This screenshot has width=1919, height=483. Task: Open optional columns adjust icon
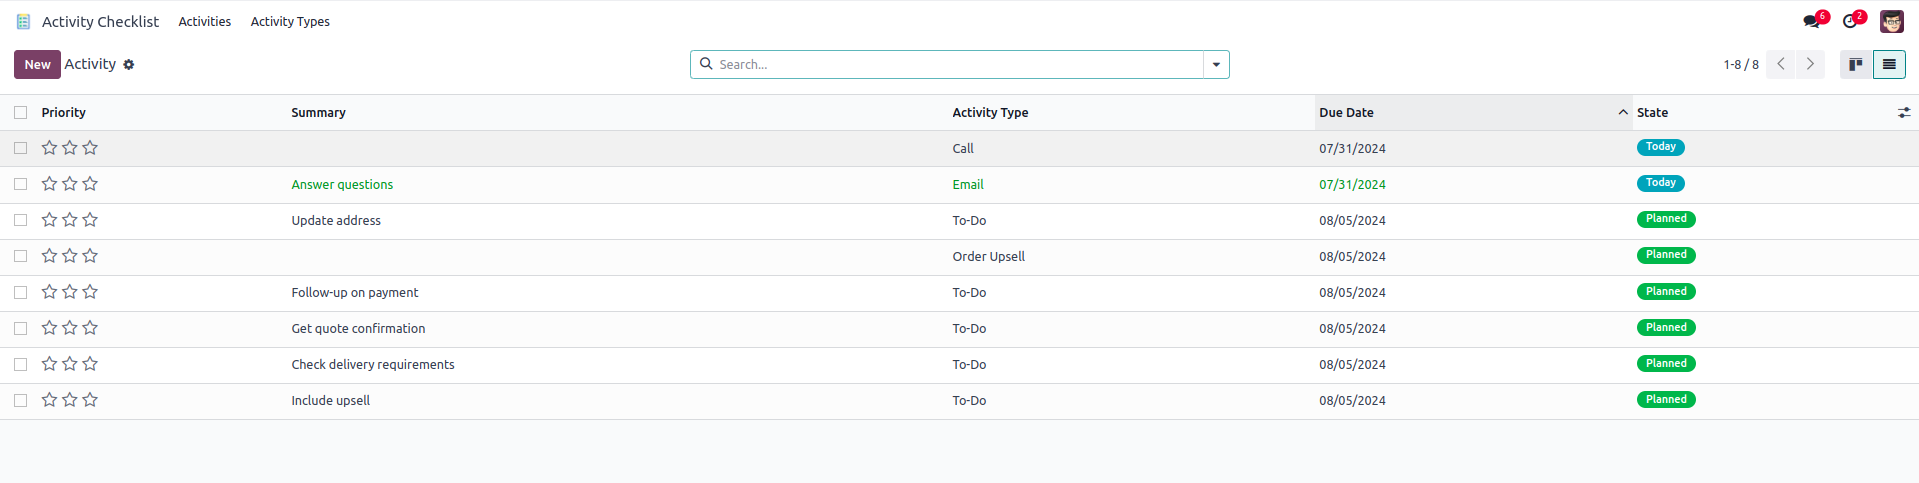click(x=1904, y=113)
